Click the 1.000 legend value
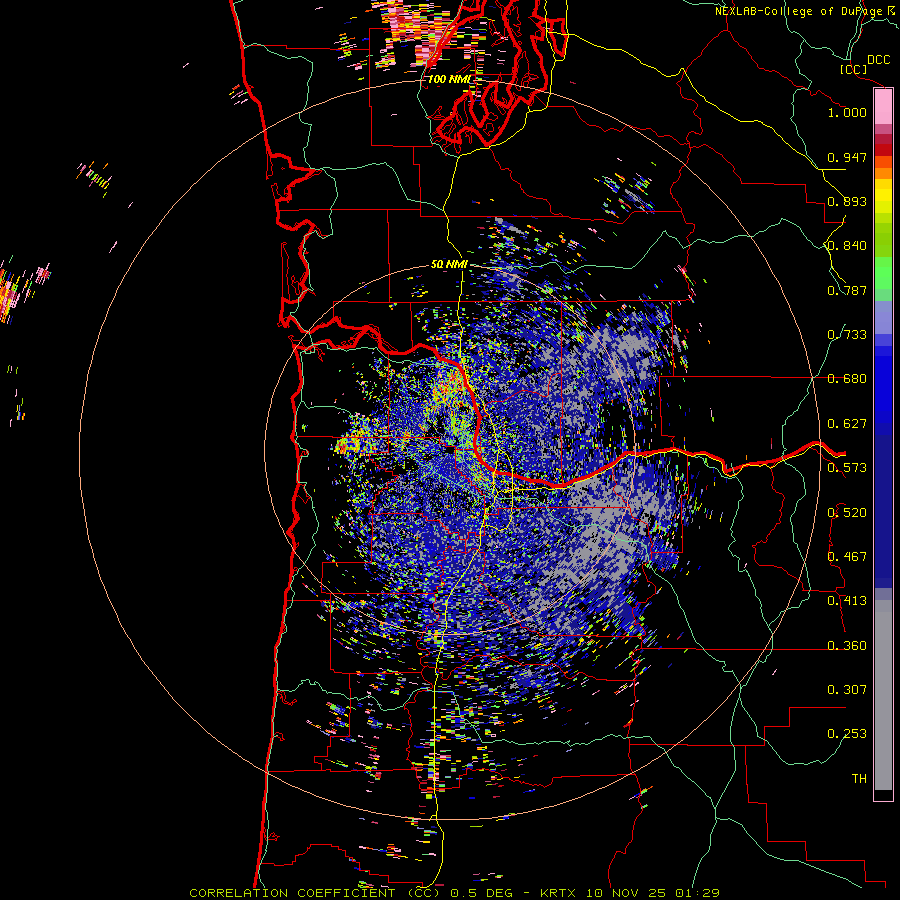900x900 pixels. point(847,112)
